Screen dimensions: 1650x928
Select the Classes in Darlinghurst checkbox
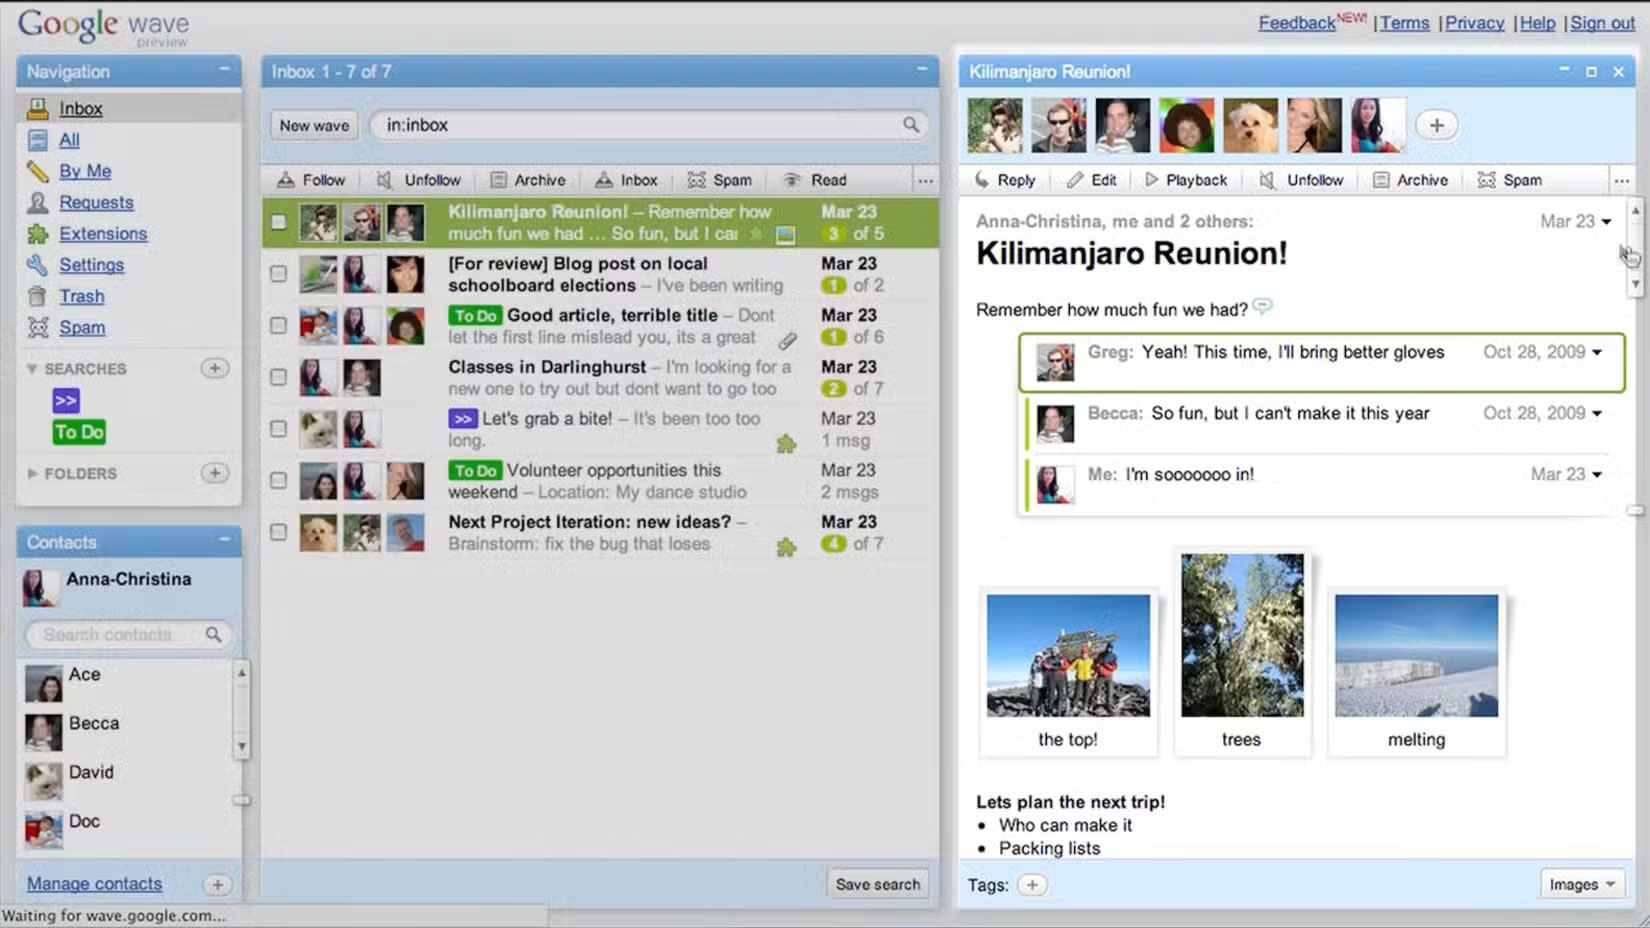coord(278,377)
